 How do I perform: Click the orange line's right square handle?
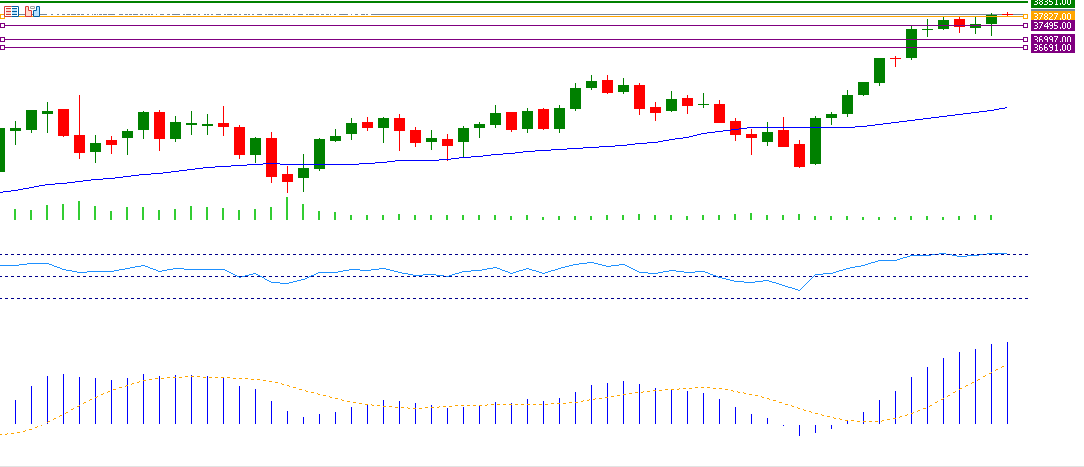pos(1026,16)
